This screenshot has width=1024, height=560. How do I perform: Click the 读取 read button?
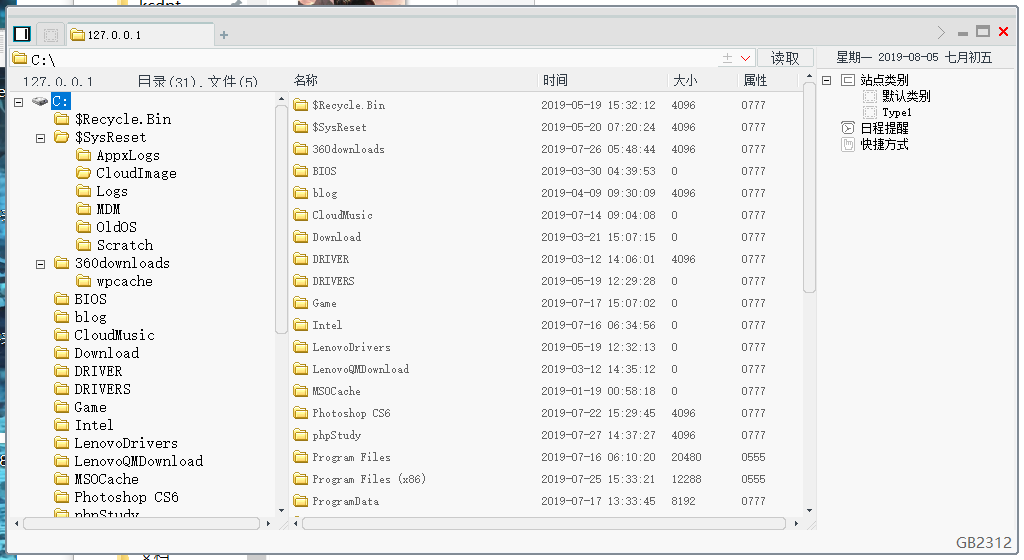[x=785, y=58]
